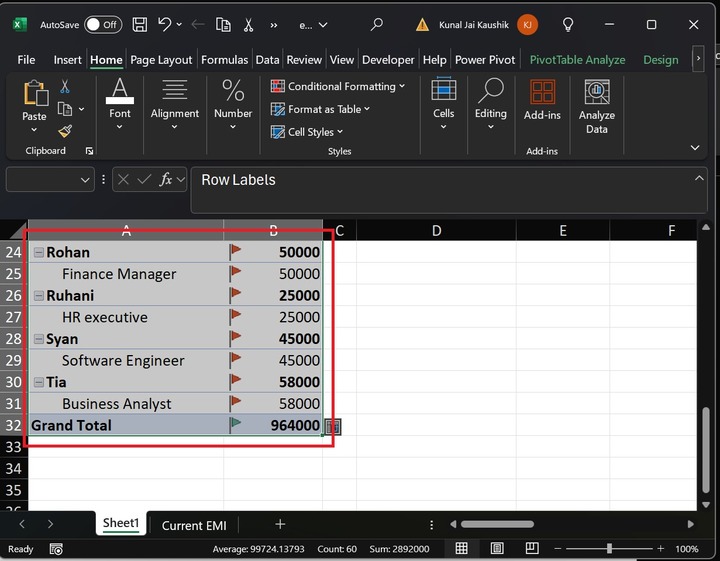The image size is (720, 561).
Task: Click the Cut scissors icon in Clipboard group
Action: click(x=65, y=87)
